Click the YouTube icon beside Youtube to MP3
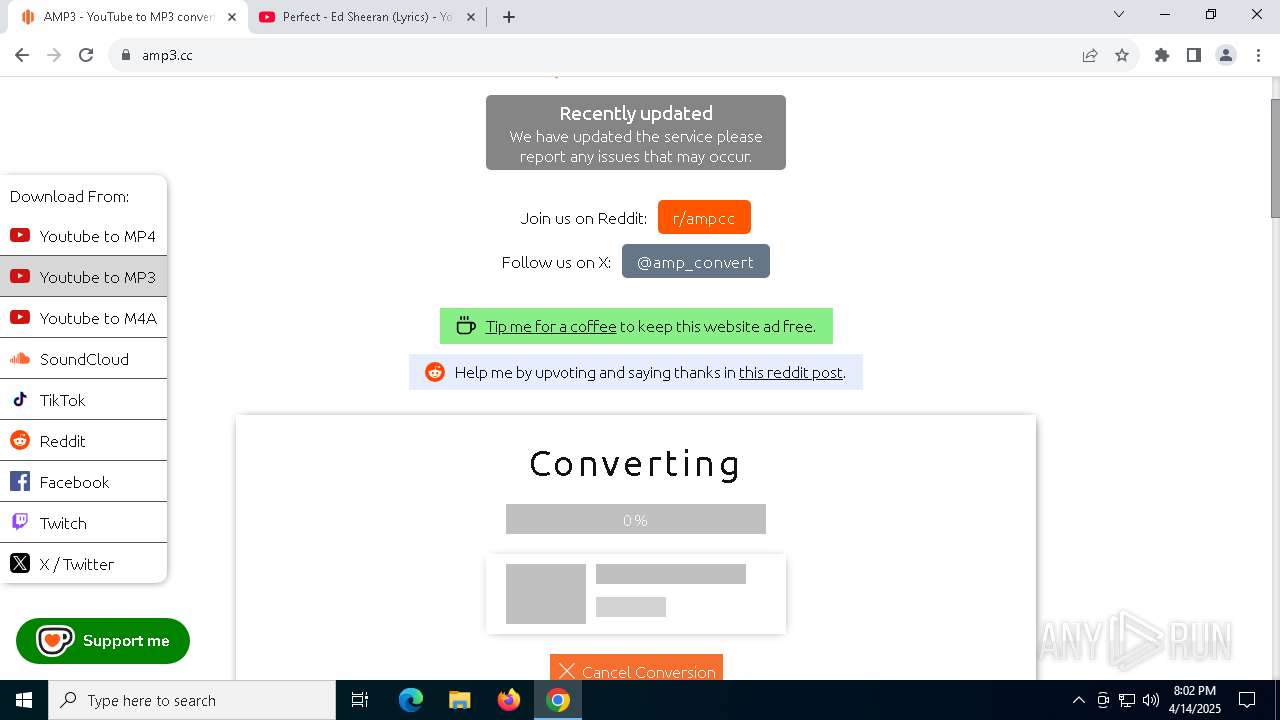 [20, 277]
